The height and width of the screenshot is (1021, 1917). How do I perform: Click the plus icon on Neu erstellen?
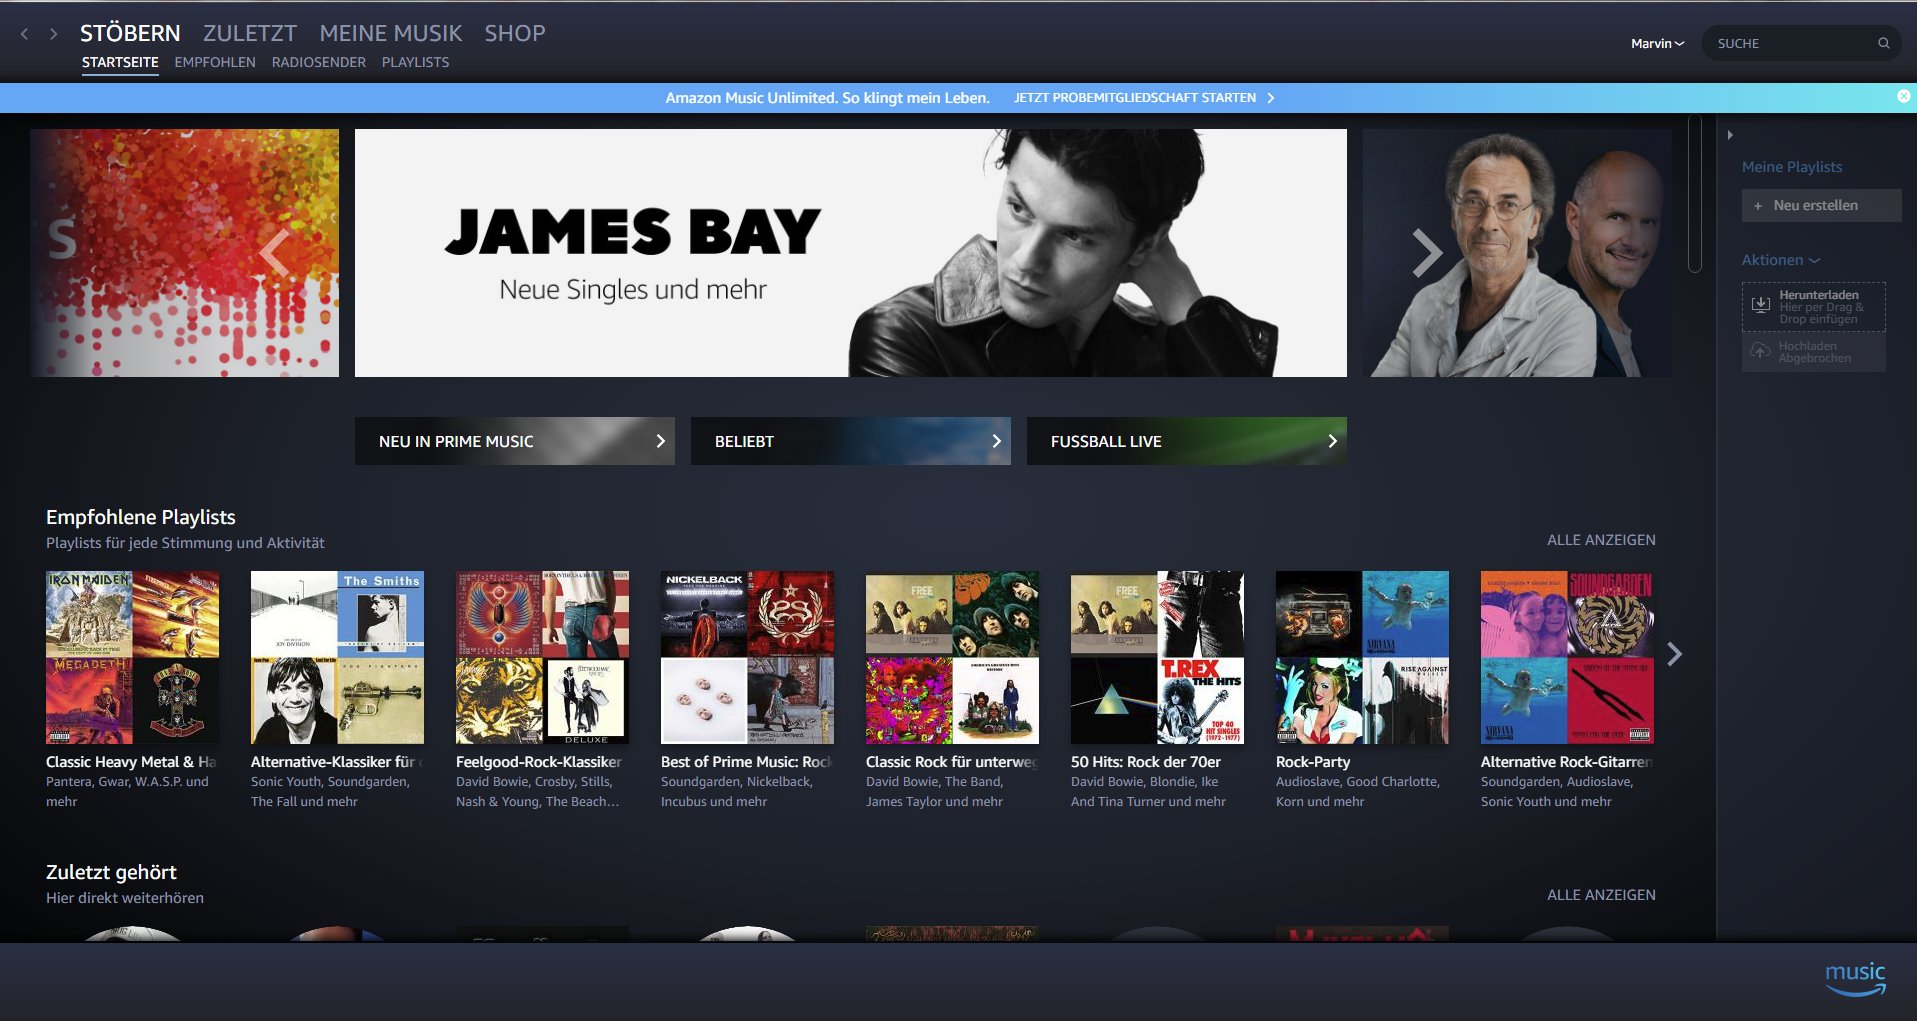click(x=1757, y=205)
